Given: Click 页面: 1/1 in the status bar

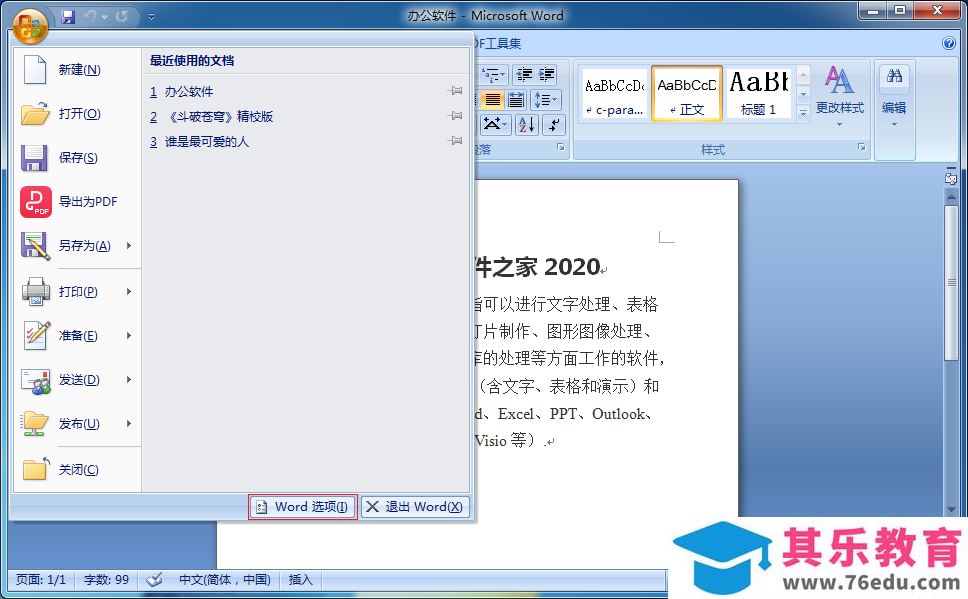Looking at the screenshot, I should 41,580.
